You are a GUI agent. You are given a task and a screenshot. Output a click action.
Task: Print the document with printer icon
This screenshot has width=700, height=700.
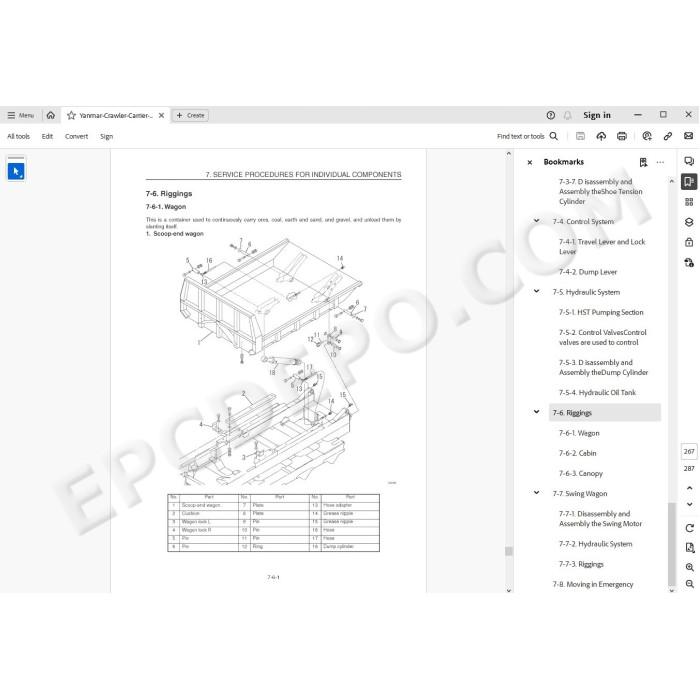[x=622, y=136]
